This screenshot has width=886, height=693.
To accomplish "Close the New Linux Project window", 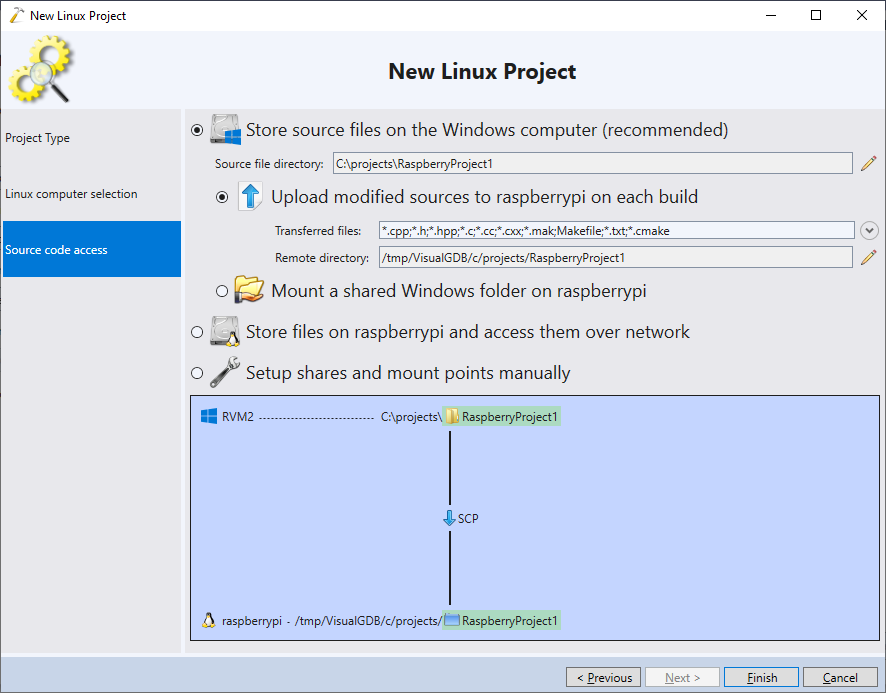I will coord(862,15).
